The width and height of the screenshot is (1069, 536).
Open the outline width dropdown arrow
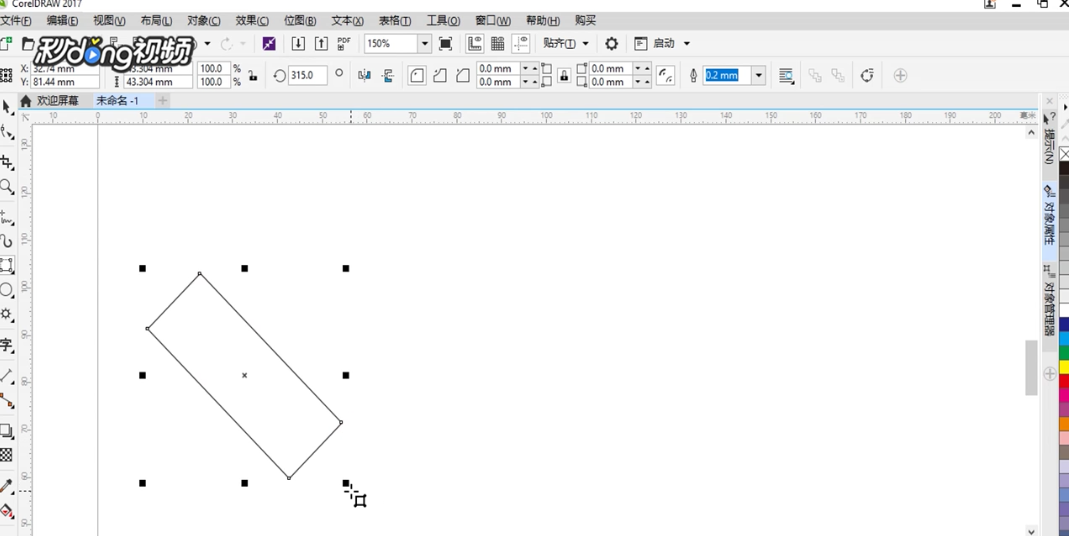758,75
